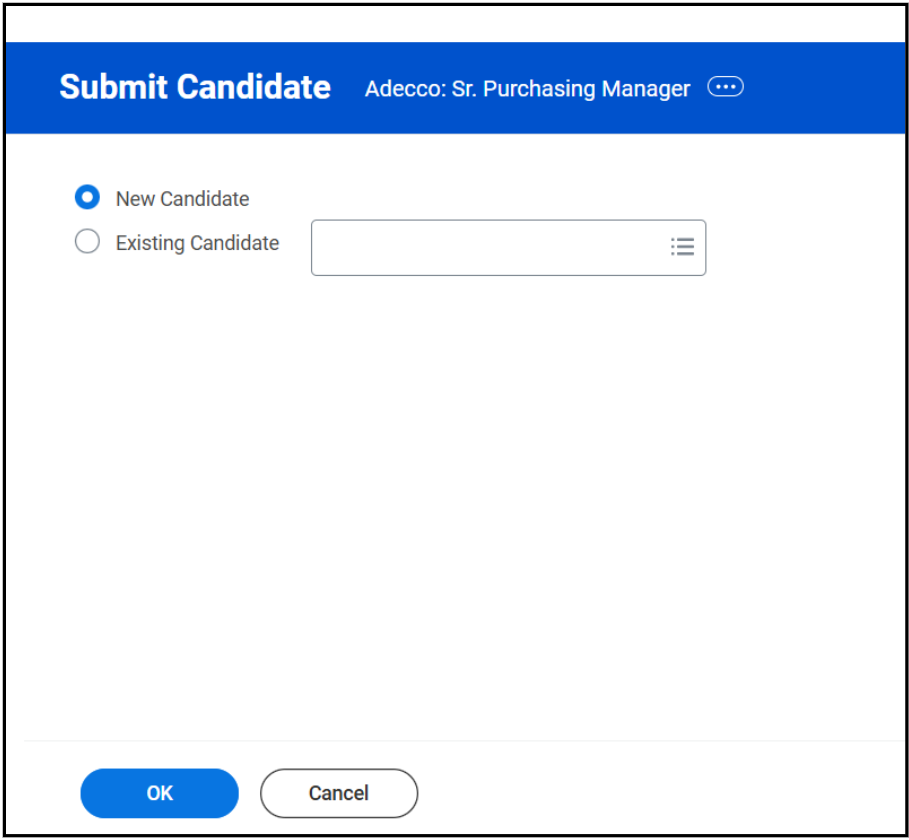909x840 pixels.
Task: Choose the Existing Candidate radio option
Action: point(88,242)
